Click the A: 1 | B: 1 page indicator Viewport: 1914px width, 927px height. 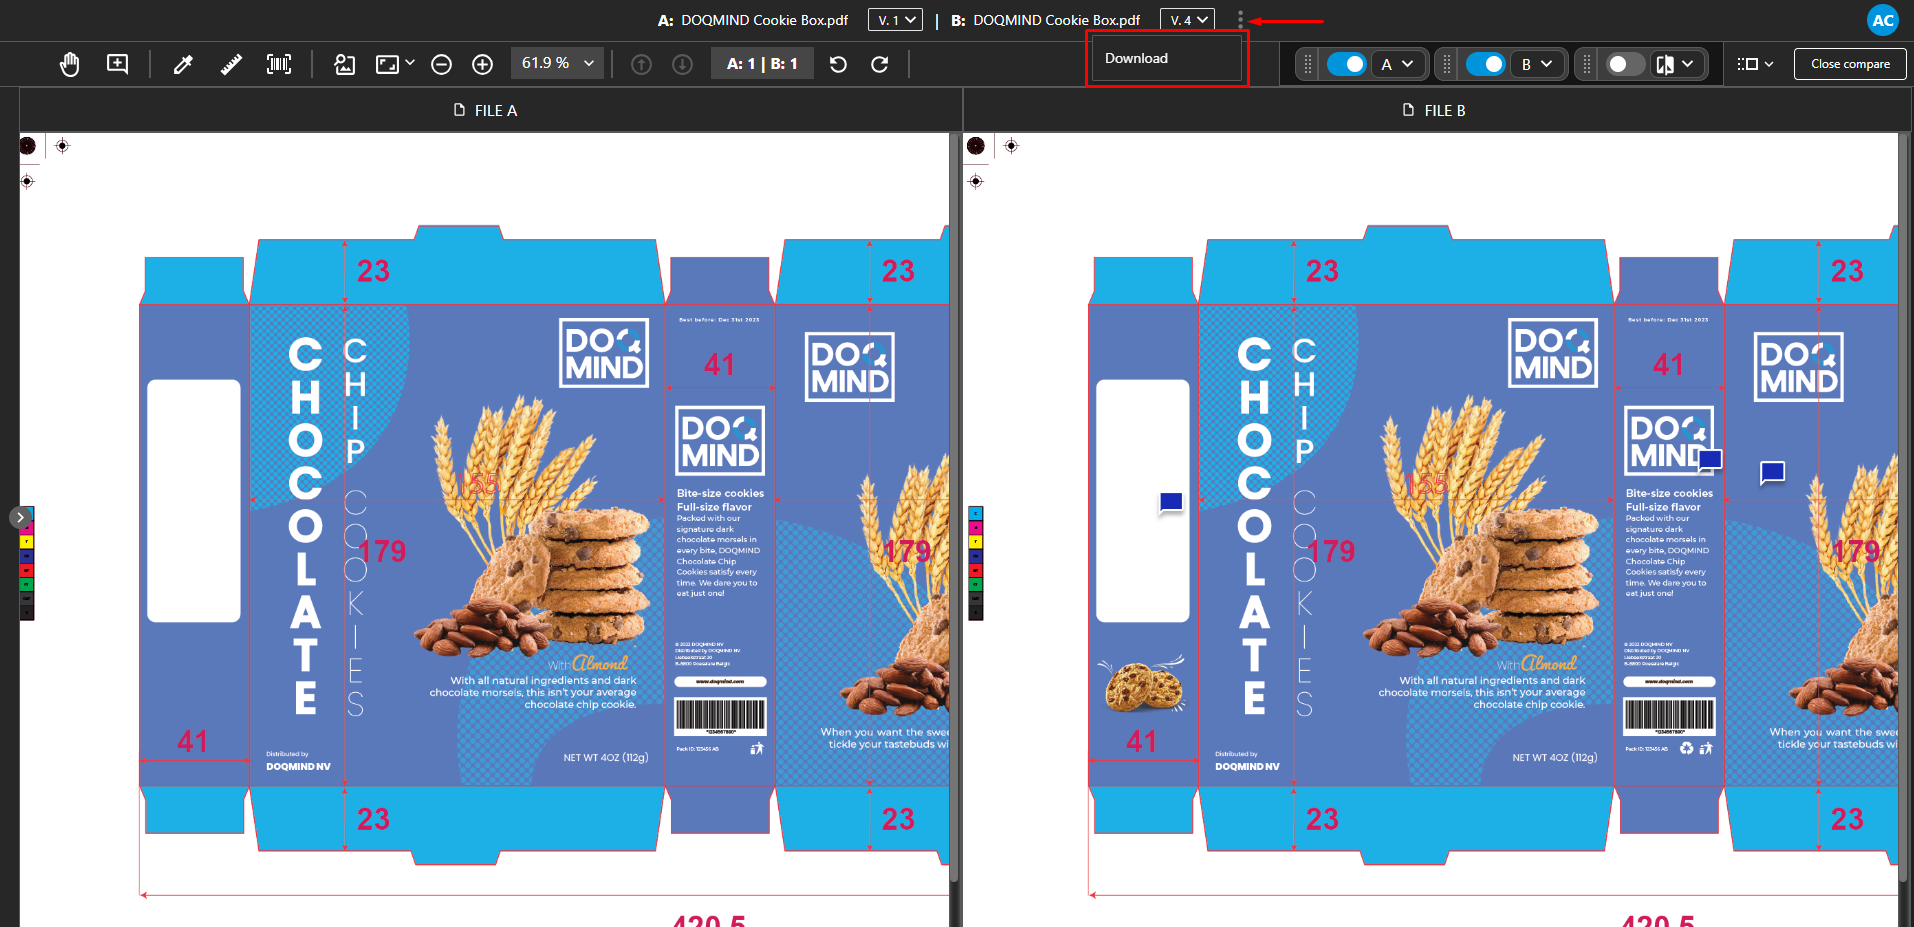click(762, 64)
